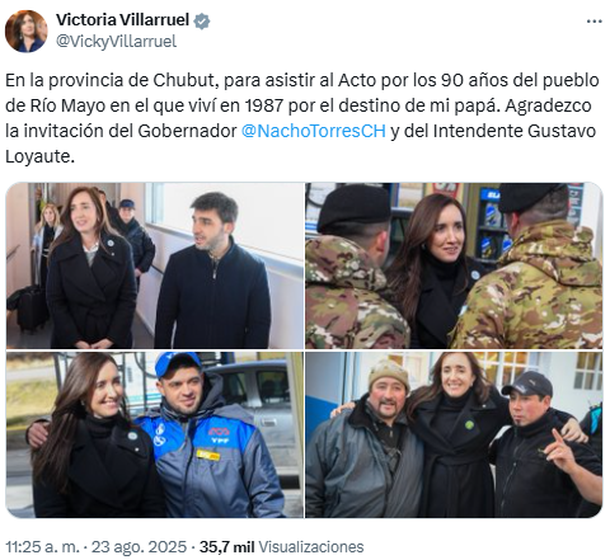Open the top-left airport photo

(155, 265)
